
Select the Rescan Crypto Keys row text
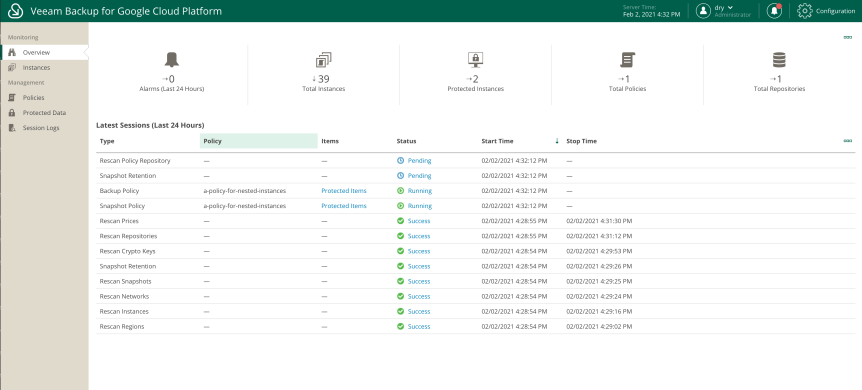[128, 251]
